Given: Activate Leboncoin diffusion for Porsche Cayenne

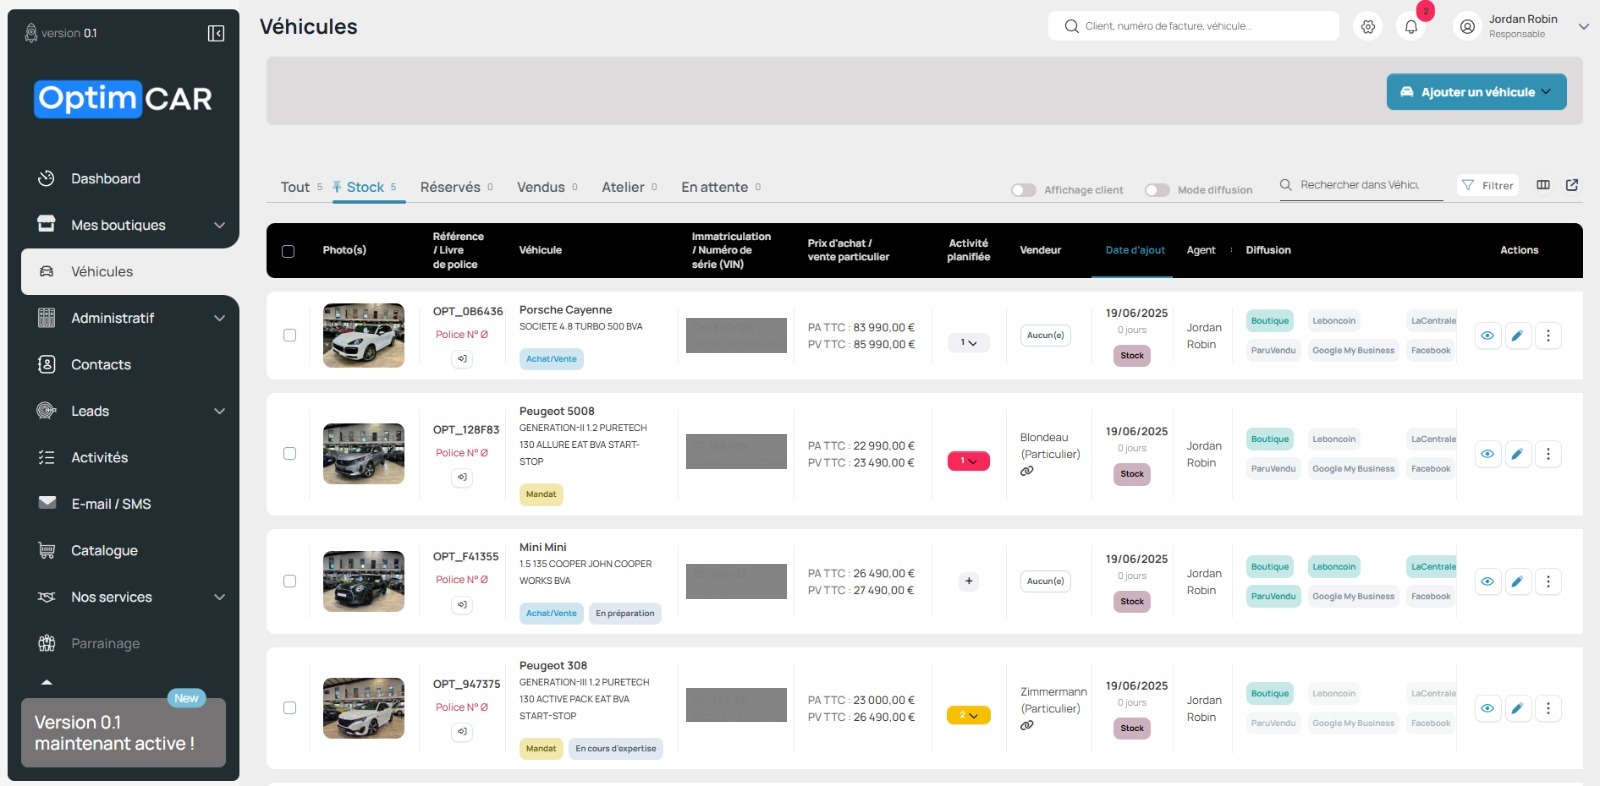Looking at the screenshot, I should [1334, 321].
